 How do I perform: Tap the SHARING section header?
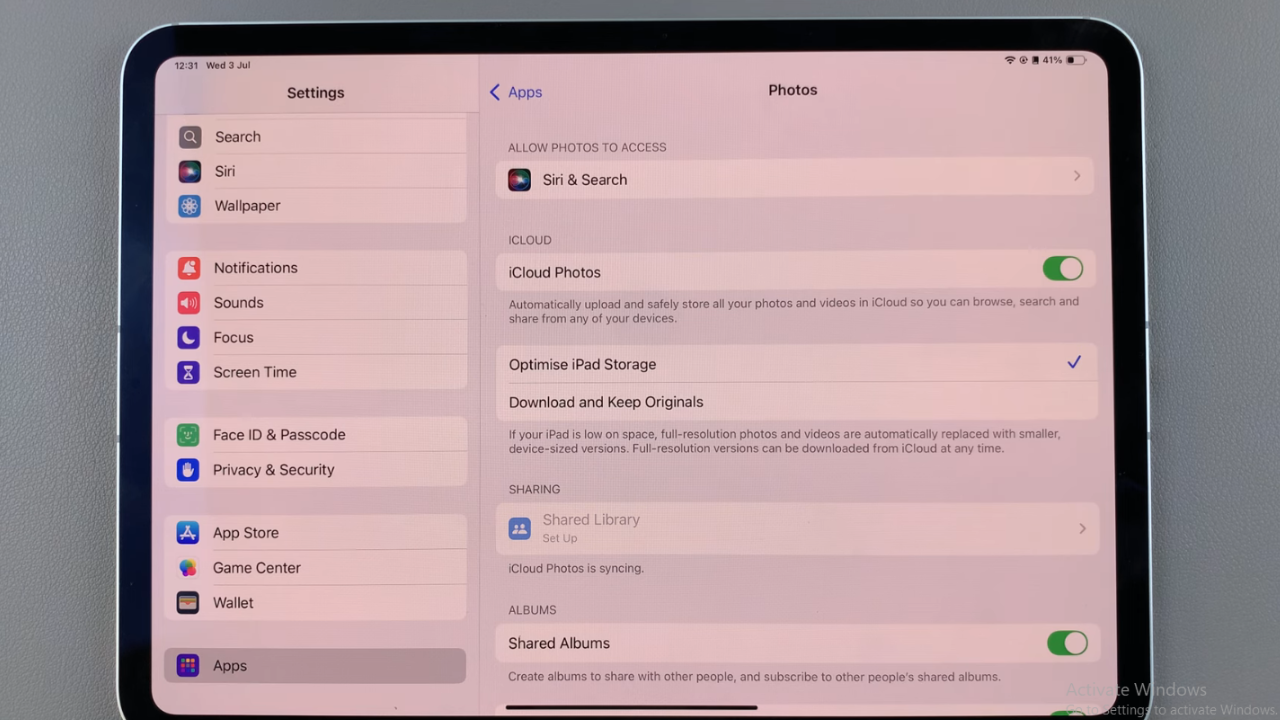click(x=534, y=490)
